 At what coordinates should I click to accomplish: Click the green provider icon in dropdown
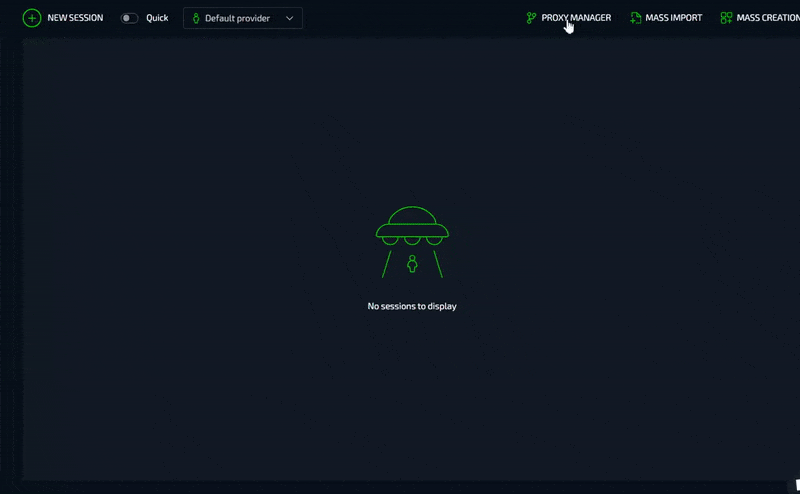click(196, 18)
